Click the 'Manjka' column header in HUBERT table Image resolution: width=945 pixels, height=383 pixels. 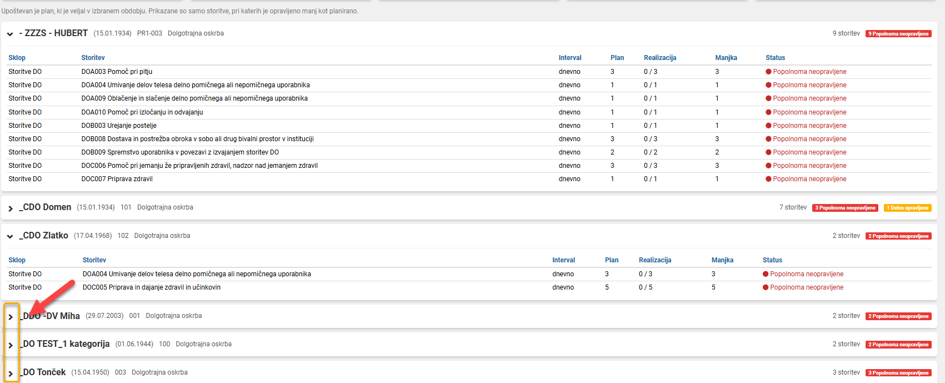[x=726, y=58]
